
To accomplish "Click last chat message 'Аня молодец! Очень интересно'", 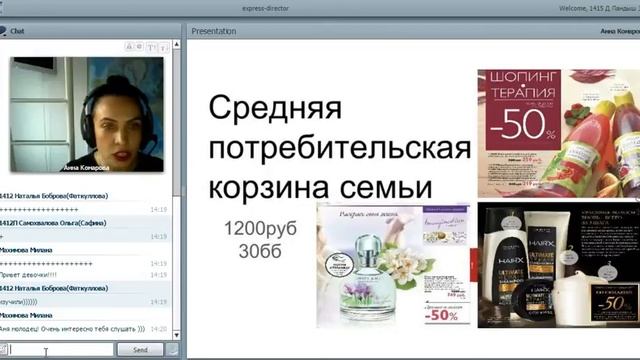I will tap(72, 329).
